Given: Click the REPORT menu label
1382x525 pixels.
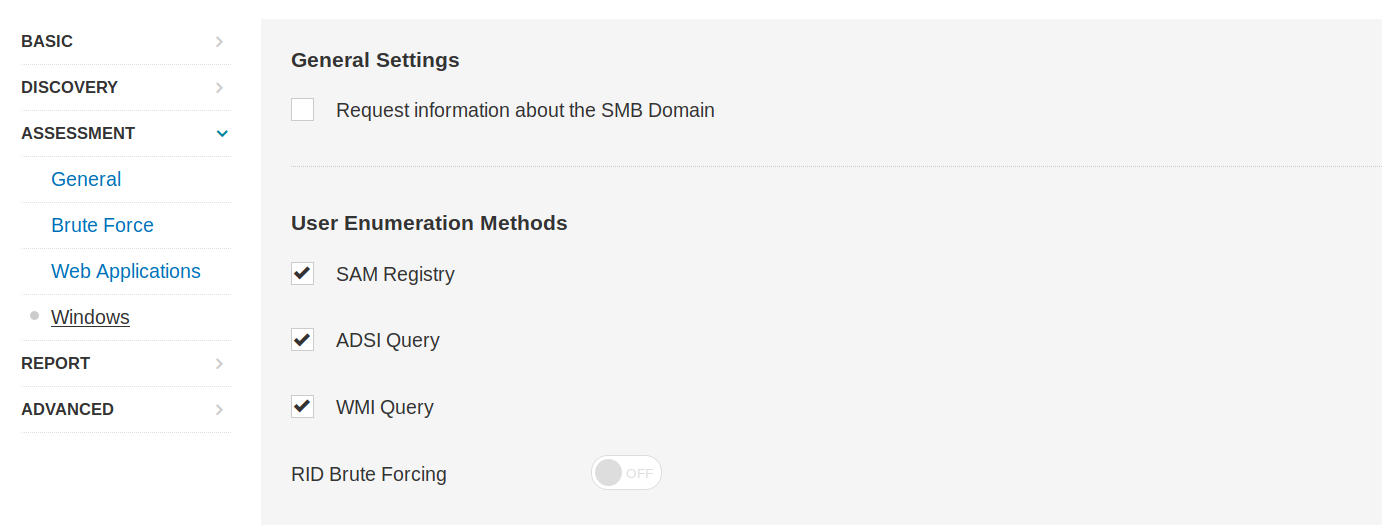Looking at the screenshot, I should [55, 364].
